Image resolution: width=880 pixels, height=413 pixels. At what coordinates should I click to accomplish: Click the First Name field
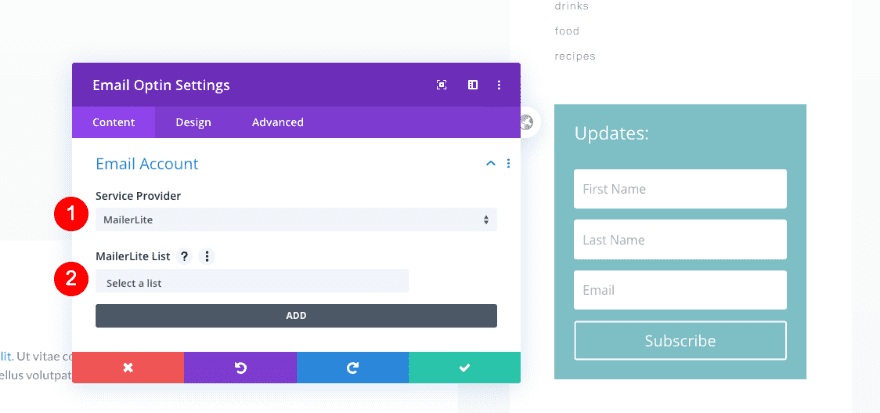point(680,189)
